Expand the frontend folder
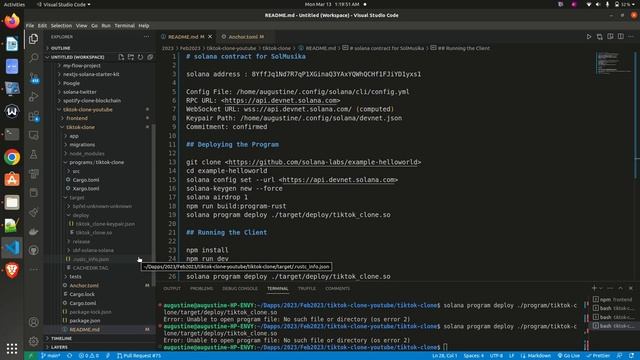The height and width of the screenshot is (360, 640). pos(77,118)
